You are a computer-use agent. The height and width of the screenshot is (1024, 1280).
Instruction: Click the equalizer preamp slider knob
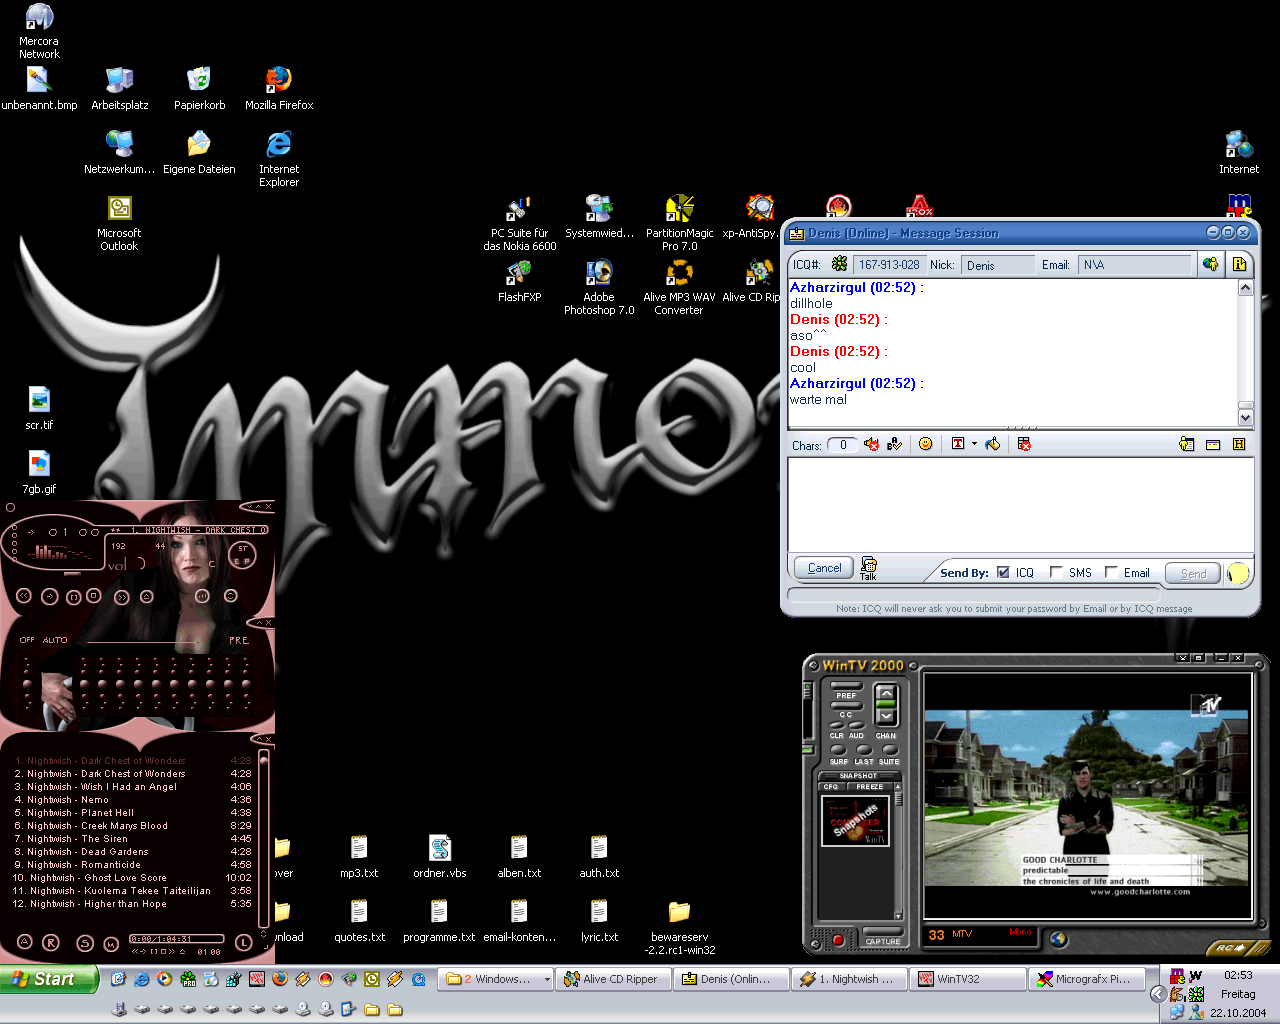tap(27, 685)
